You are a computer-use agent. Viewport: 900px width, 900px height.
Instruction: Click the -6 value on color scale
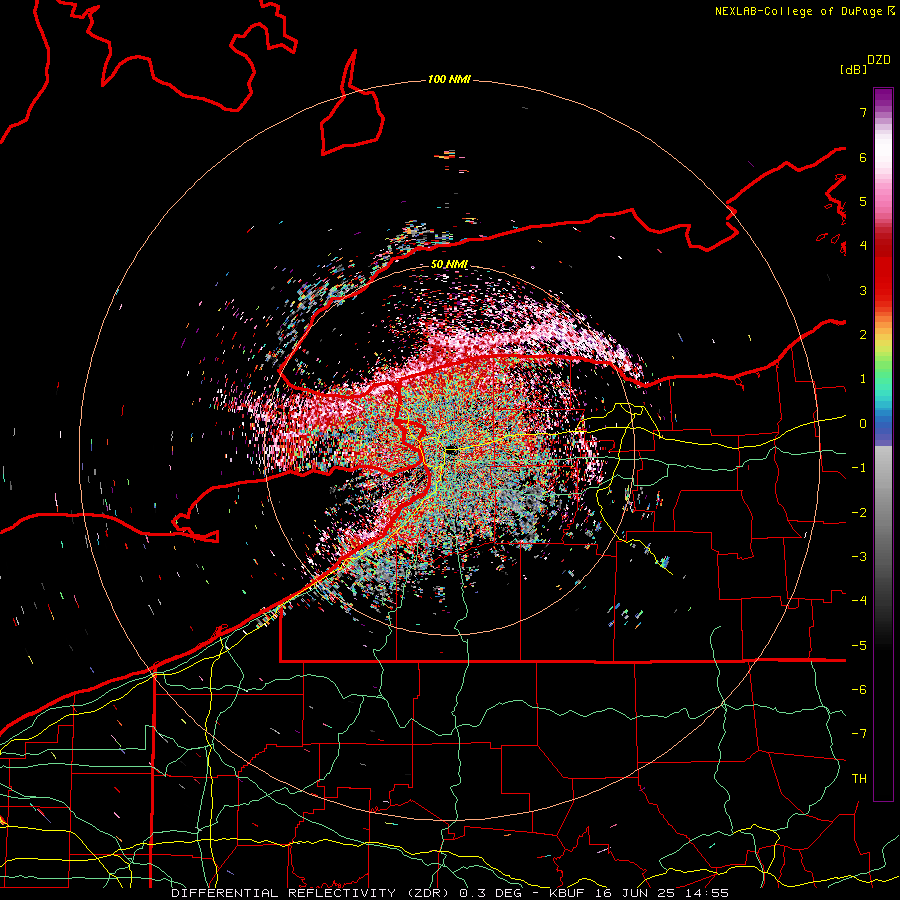pos(859,690)
